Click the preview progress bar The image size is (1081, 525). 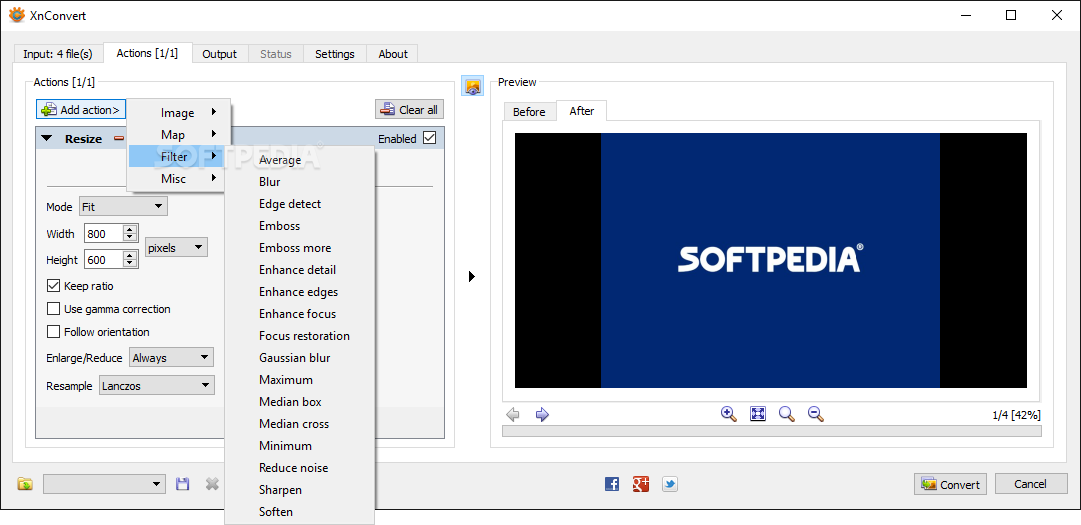coord(771,431)
